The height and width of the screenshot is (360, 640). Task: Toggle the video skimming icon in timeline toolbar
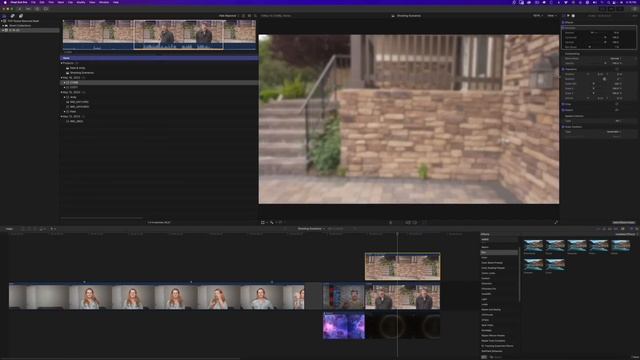598,229
